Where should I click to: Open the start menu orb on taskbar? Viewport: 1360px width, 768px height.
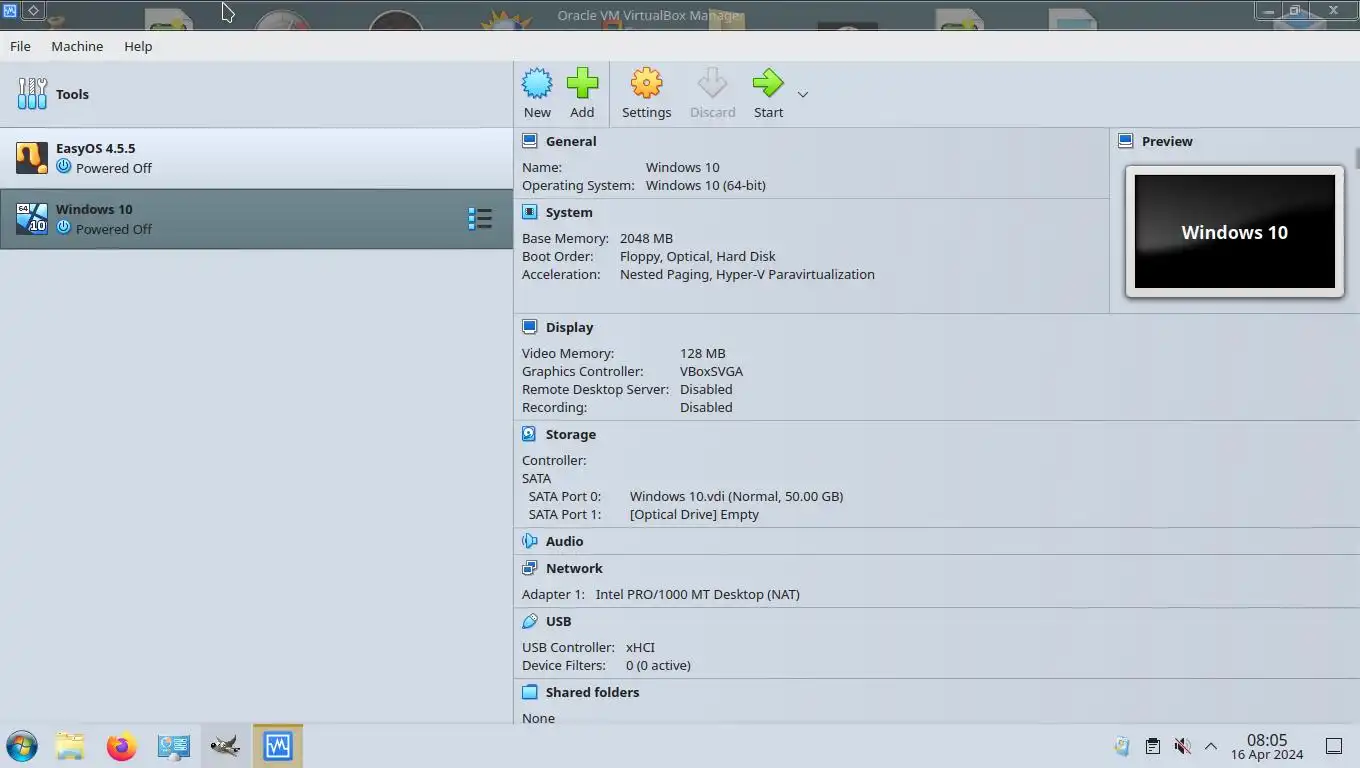point(21,746)
